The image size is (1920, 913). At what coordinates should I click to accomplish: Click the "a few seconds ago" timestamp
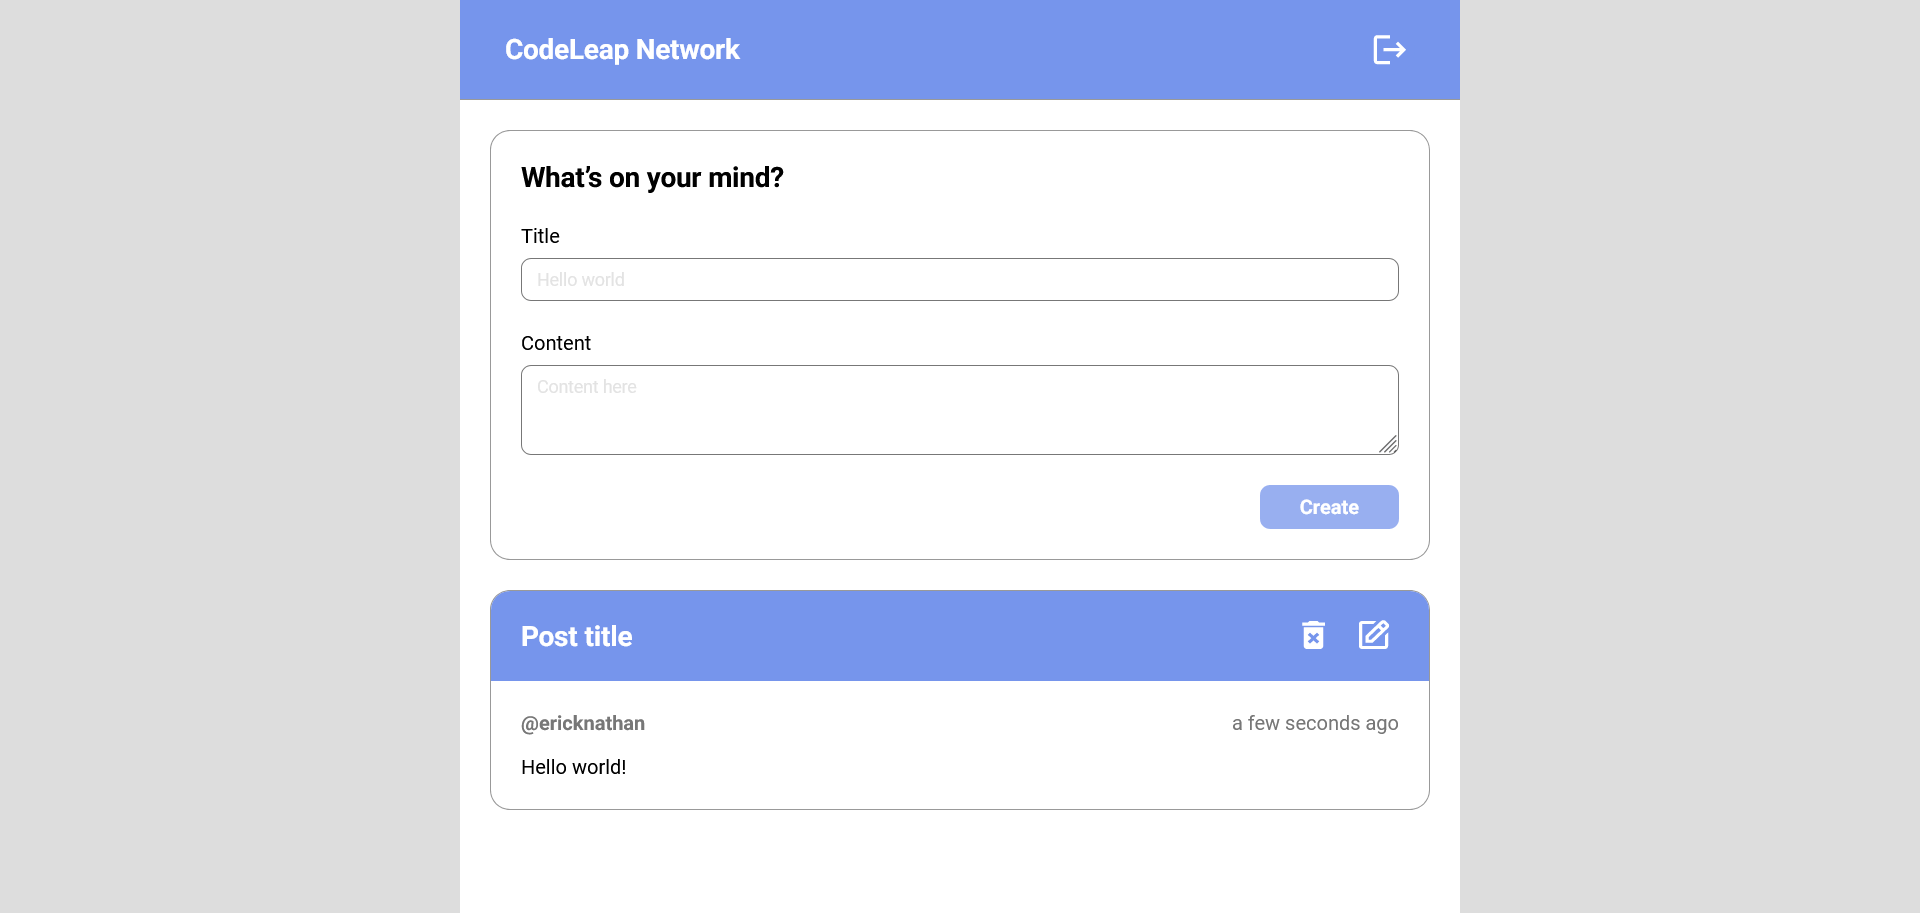click(x=1315, y=723)
